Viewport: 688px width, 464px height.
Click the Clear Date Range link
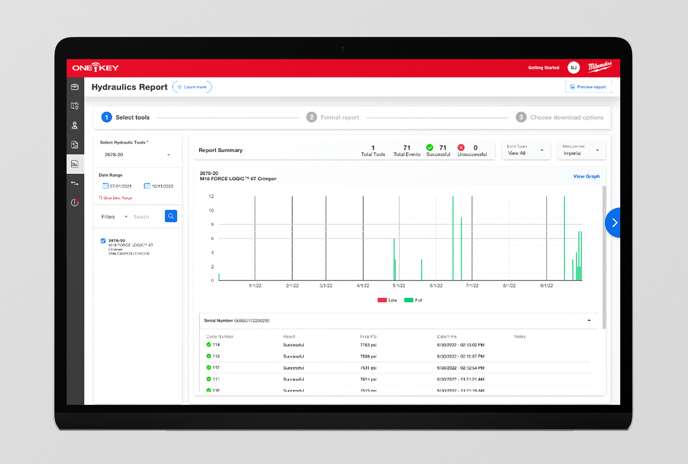pyautogui.click(x=115, y=198)
